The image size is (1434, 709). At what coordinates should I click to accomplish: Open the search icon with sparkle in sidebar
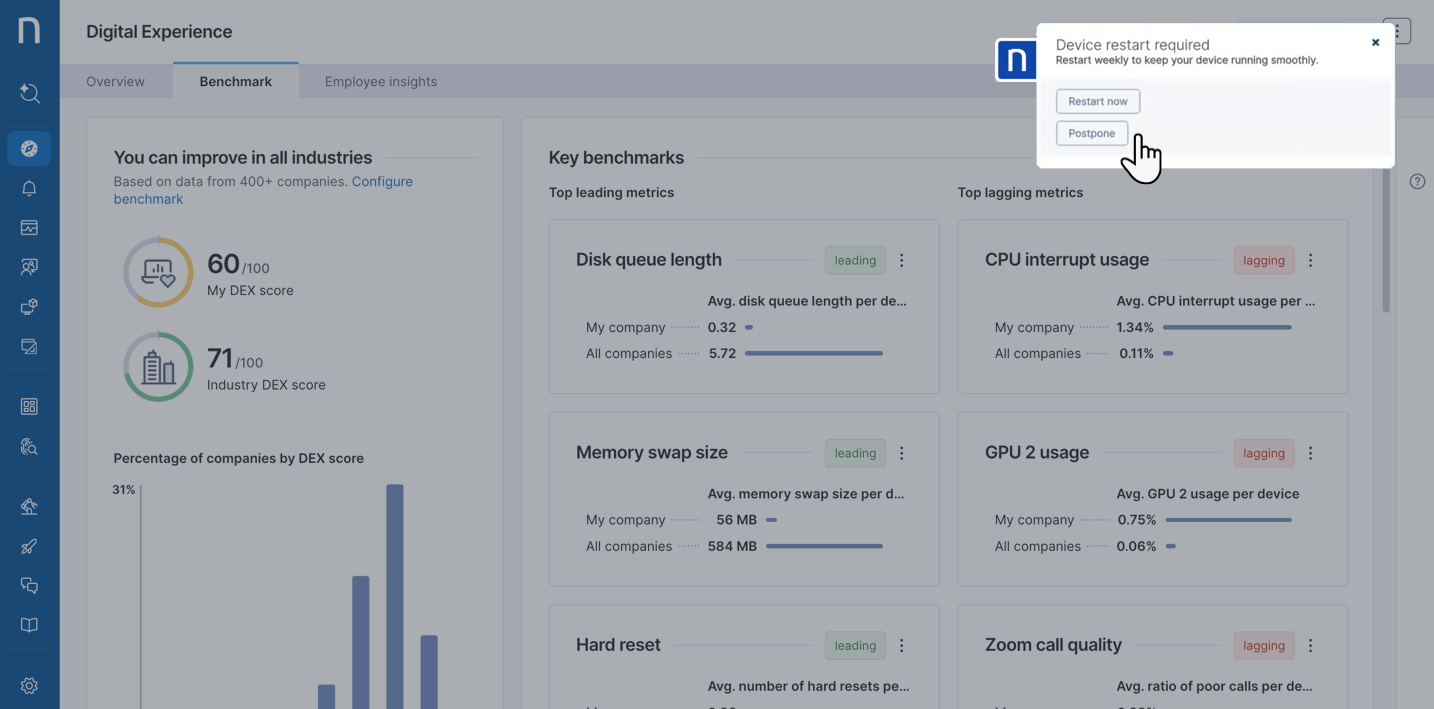coord(29,93)
